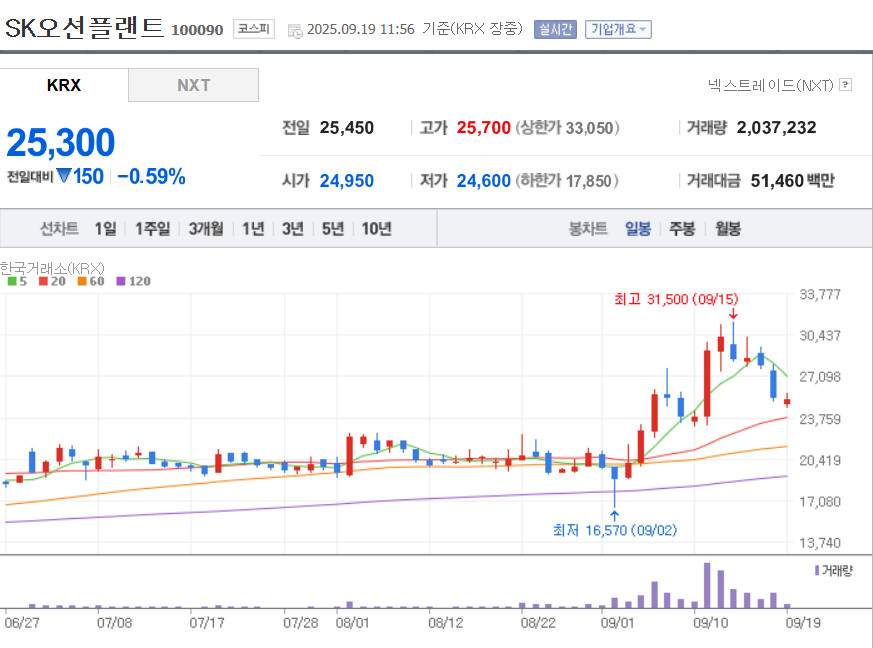Select the 10년 line chart period
The width and height of the screenshot is (873, 648).
[376, 228]
